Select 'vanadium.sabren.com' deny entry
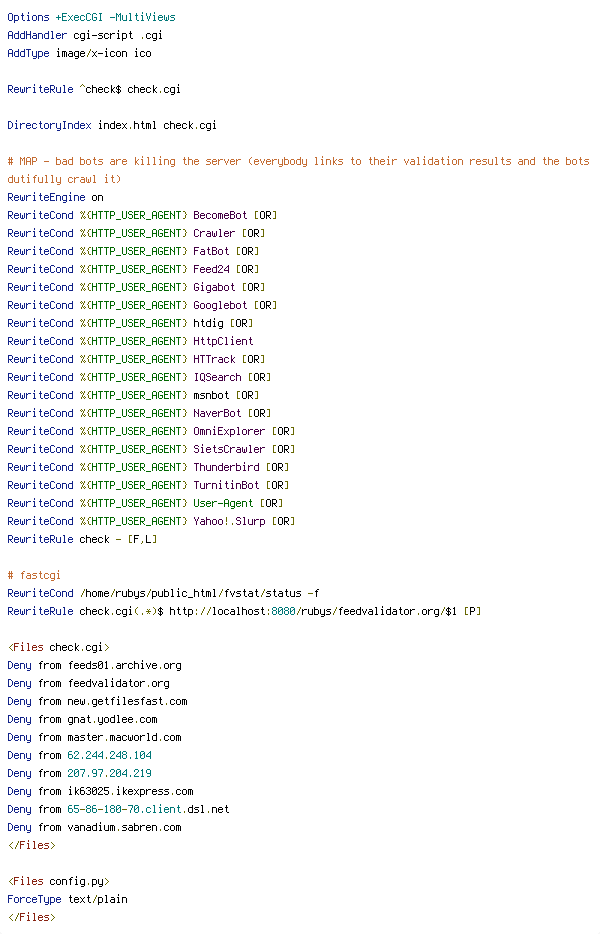 124,827
